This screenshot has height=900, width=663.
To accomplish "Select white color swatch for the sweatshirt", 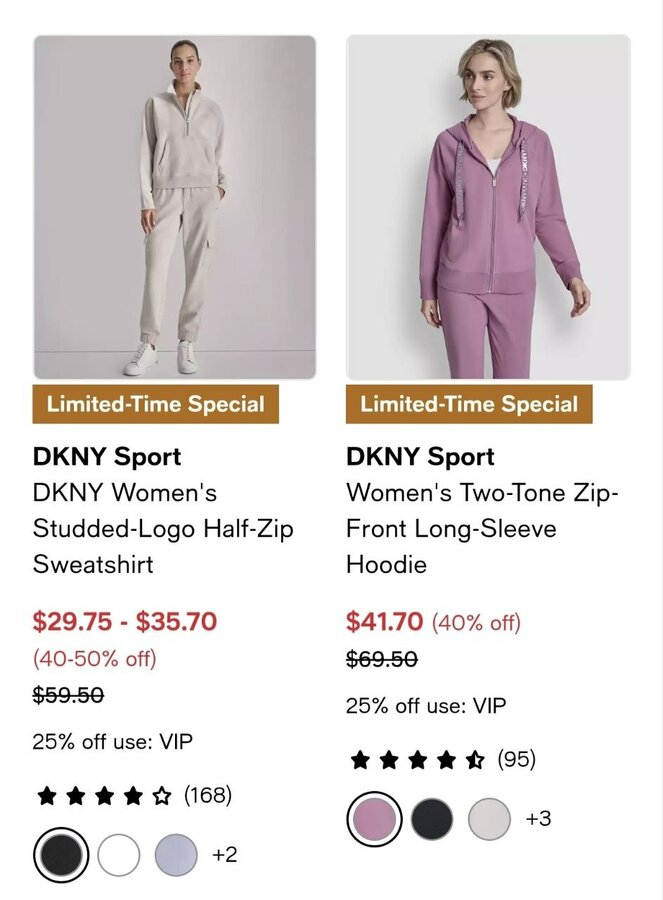I will pos(118,855).
